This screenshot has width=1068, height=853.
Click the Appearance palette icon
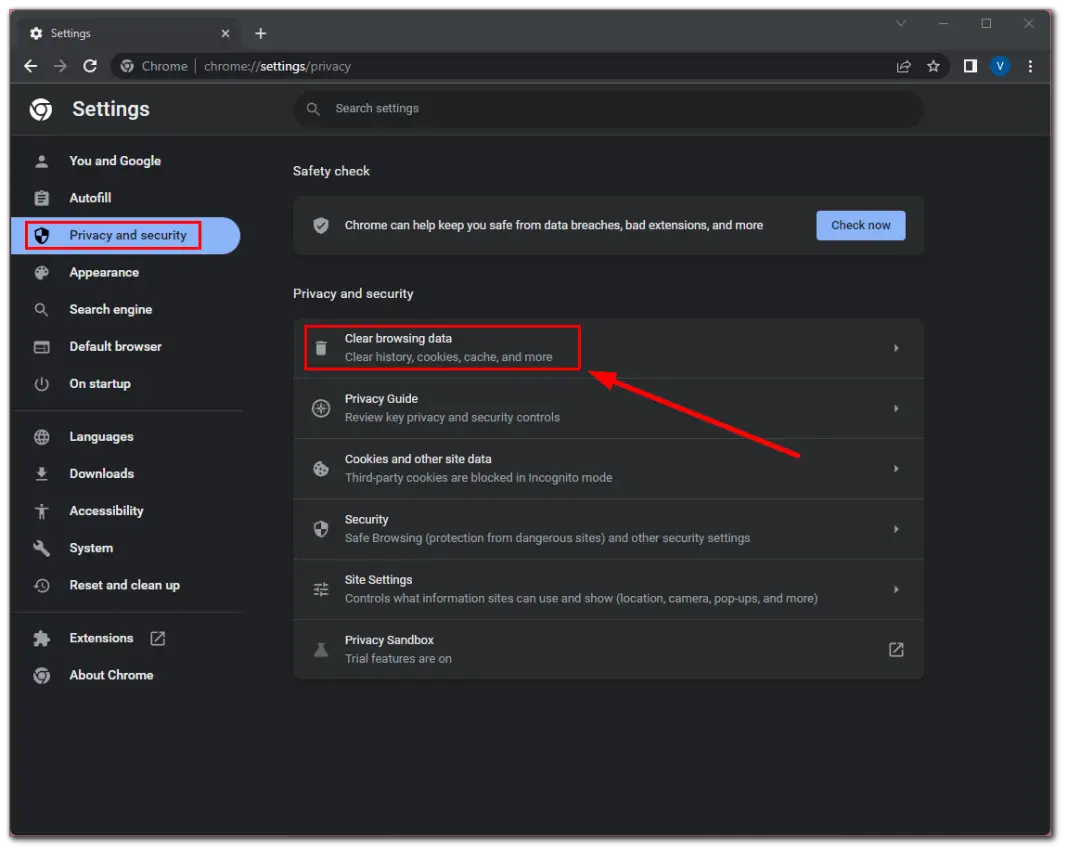tap(41, 272)
